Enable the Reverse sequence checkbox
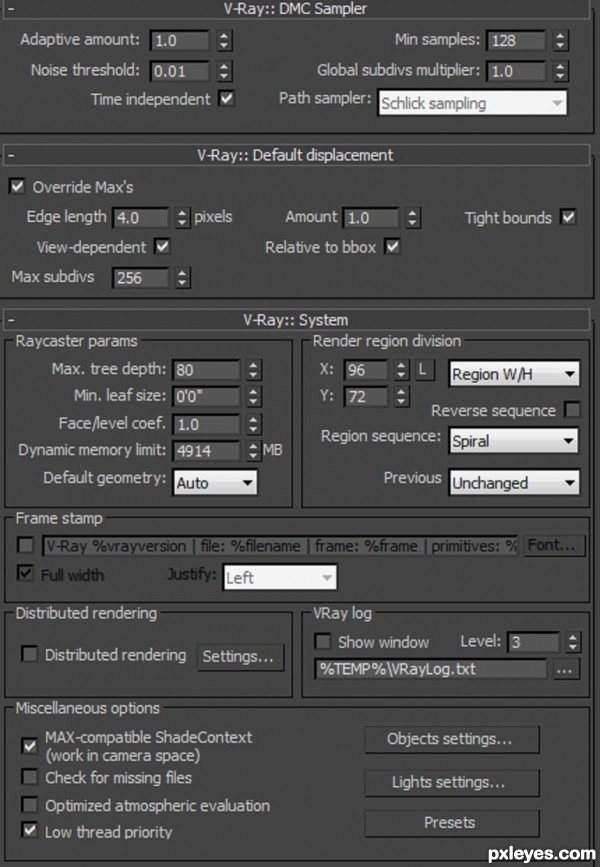This screenshot has width=600, height=867. pos(571,410)
